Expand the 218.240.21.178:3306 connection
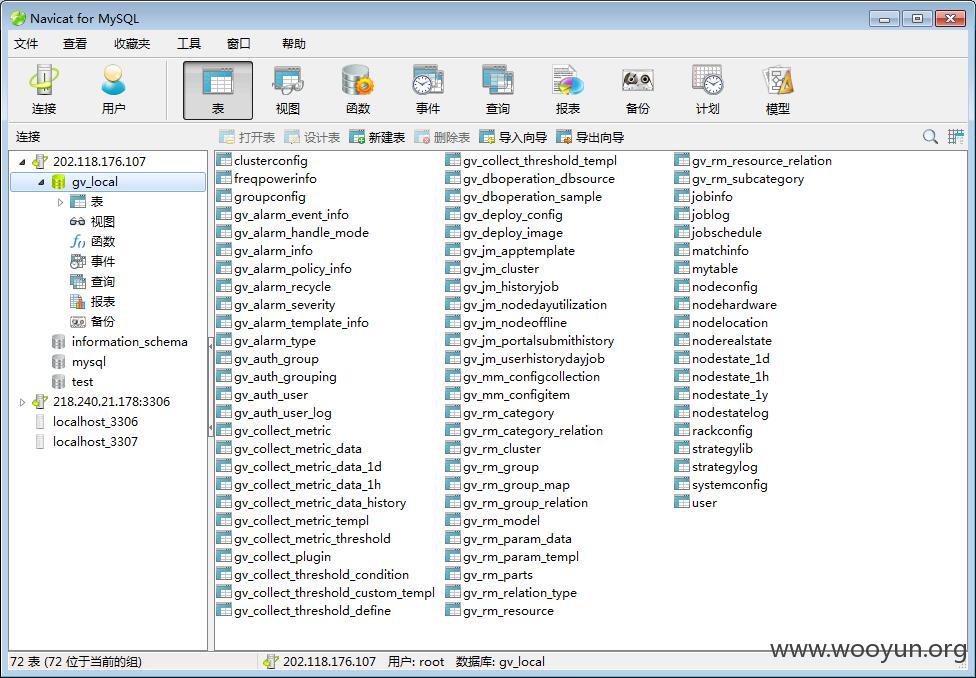This screenshot has height=678, width=976. point(22,402)
